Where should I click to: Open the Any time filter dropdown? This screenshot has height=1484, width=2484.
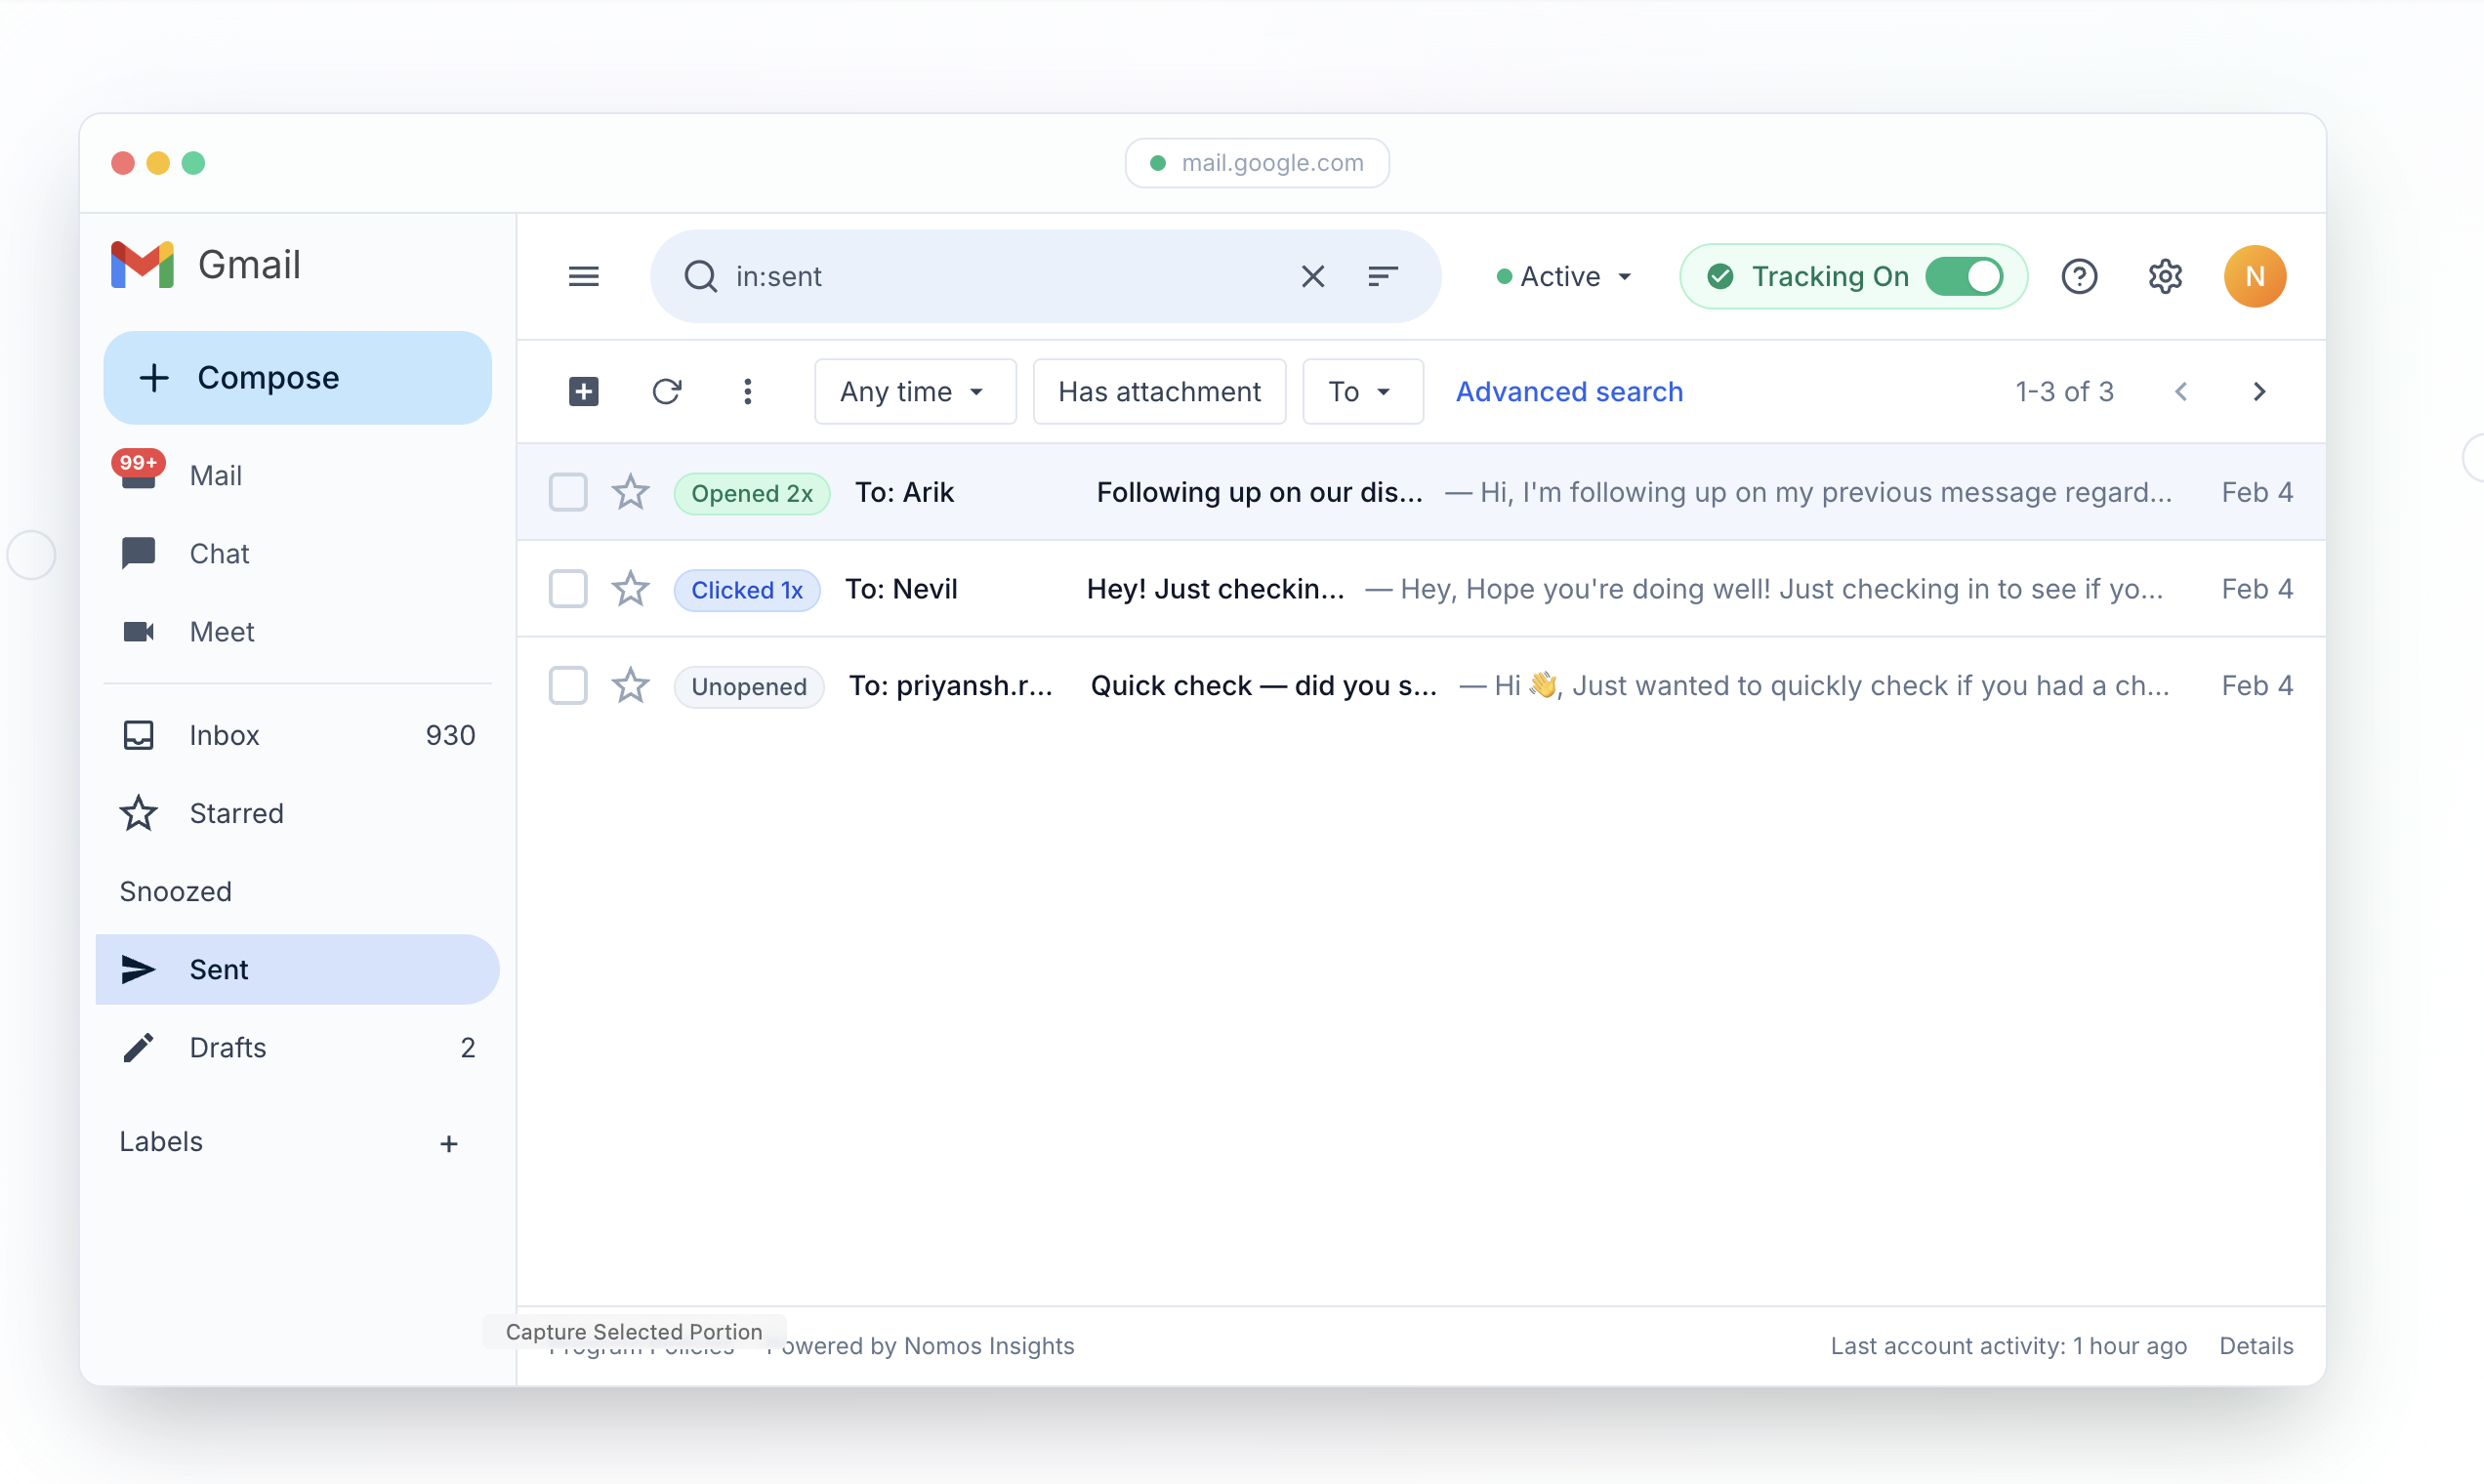[914, 391]
